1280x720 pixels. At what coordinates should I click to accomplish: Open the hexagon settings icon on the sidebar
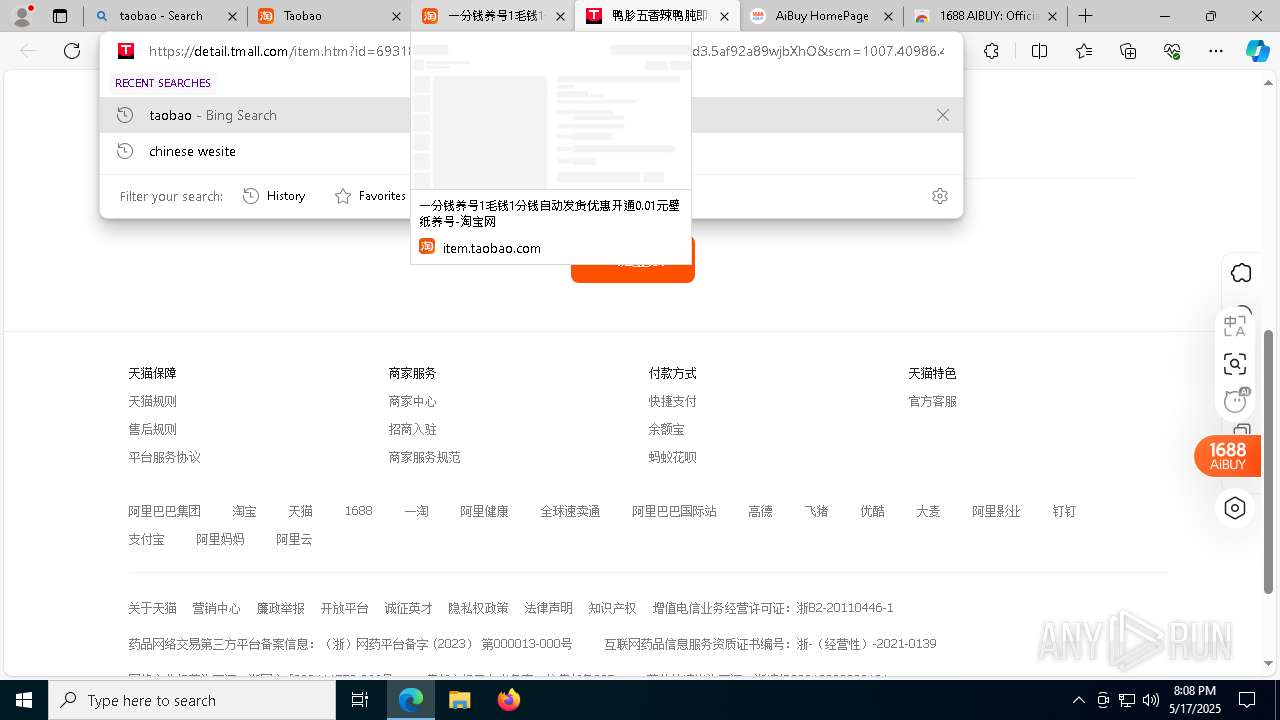tap(1235, 508)
